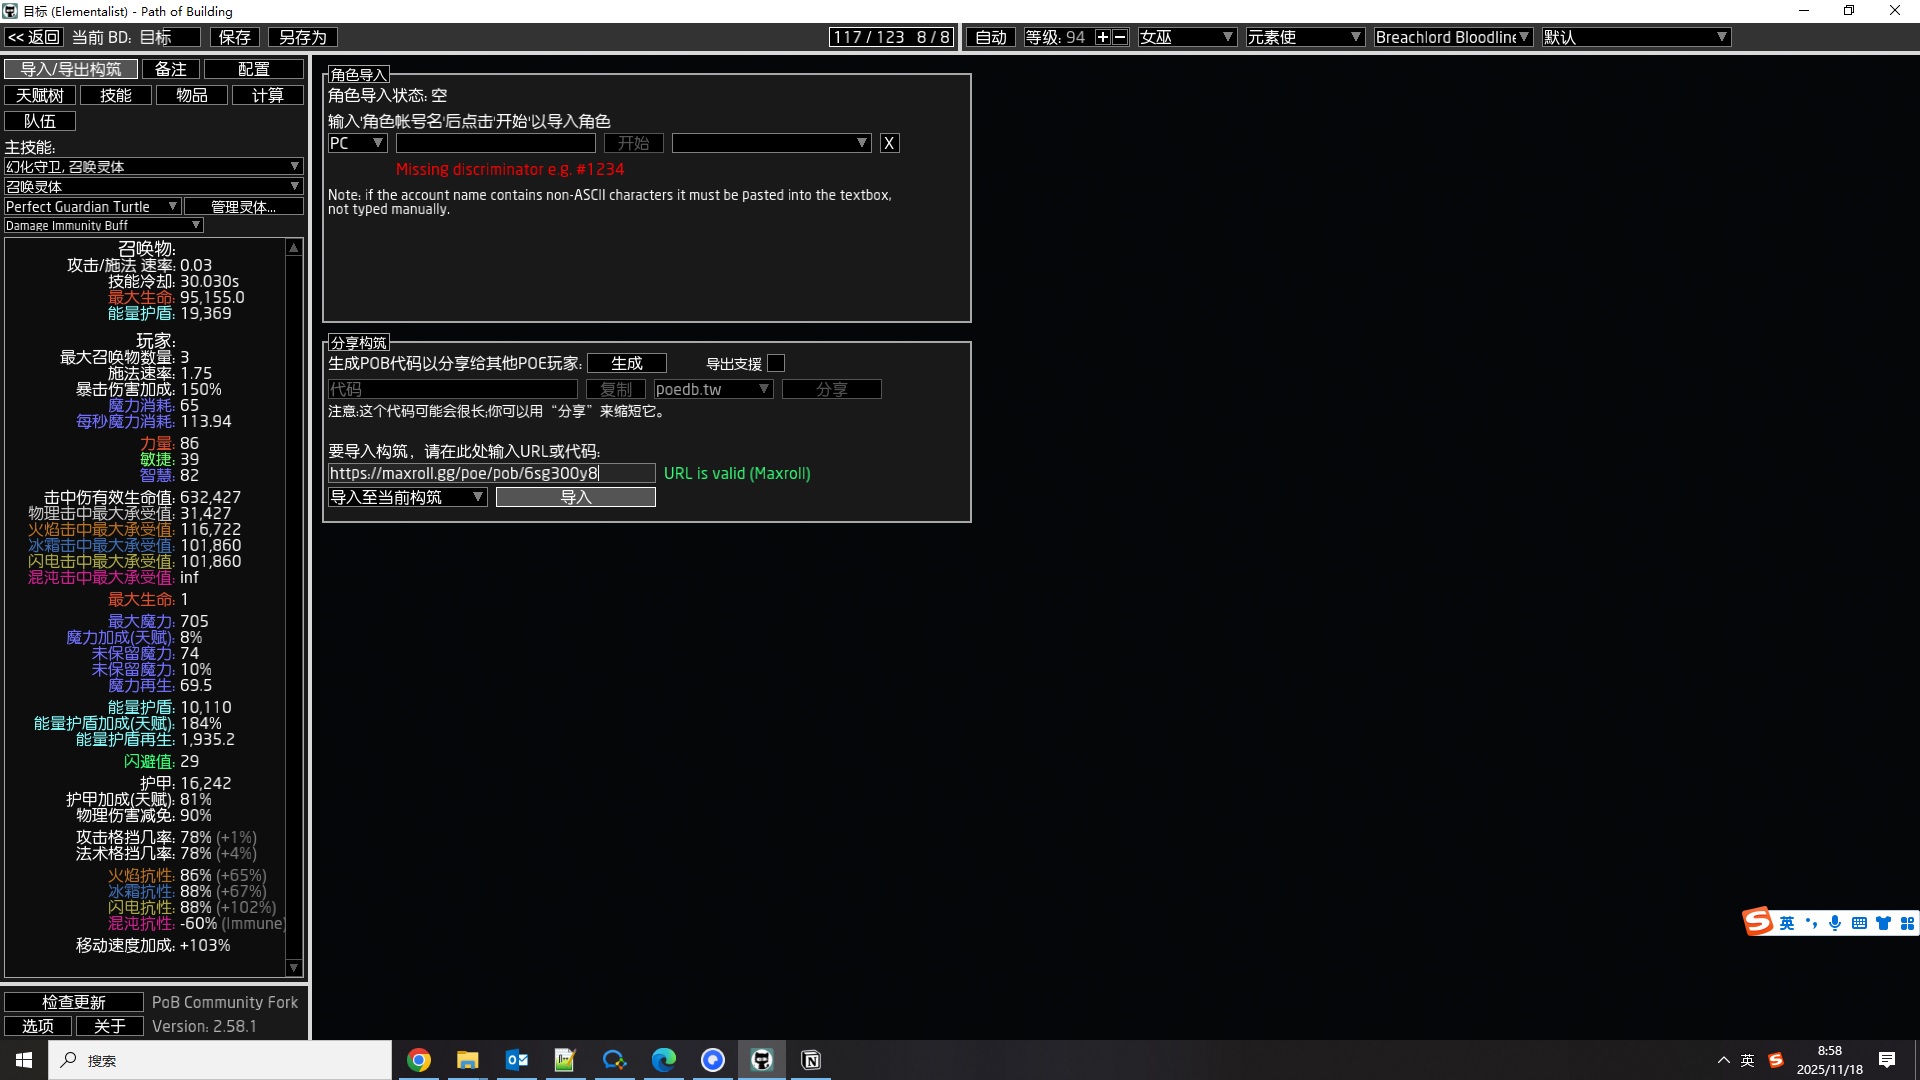Click the Windows search box

[x=220, y=1060]
